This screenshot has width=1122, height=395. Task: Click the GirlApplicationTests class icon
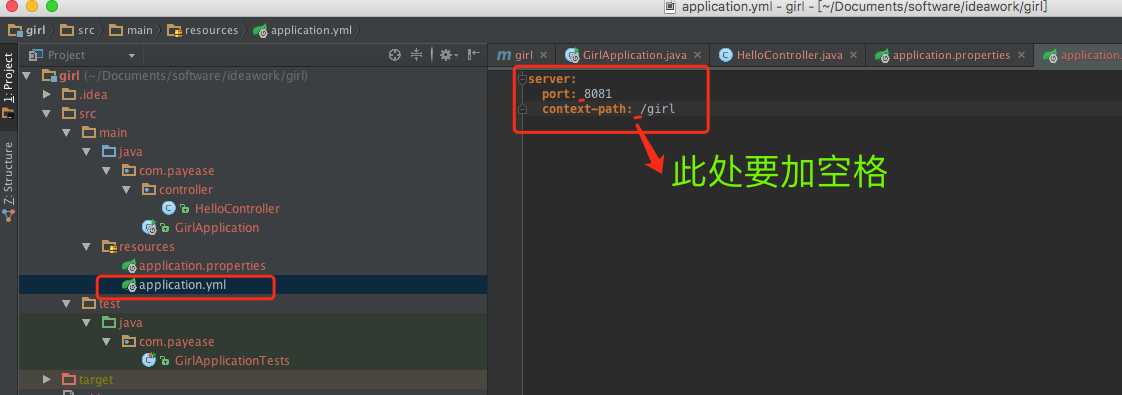click(150, 361)
